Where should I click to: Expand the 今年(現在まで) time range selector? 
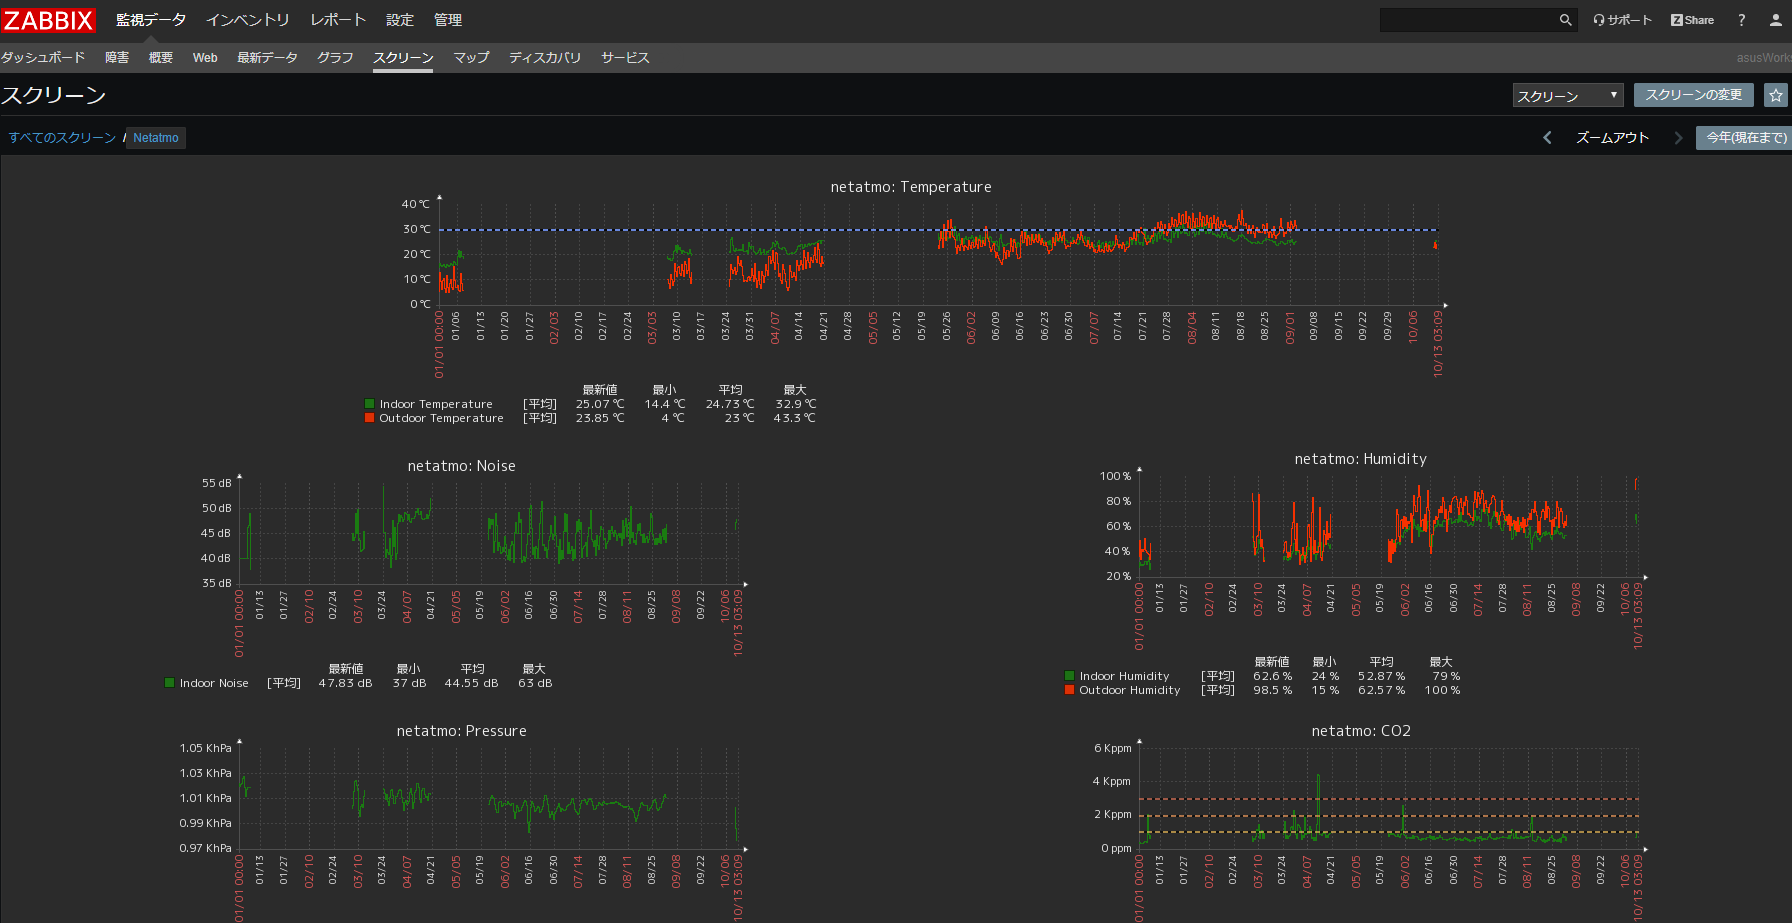[x=1745, y=138]
